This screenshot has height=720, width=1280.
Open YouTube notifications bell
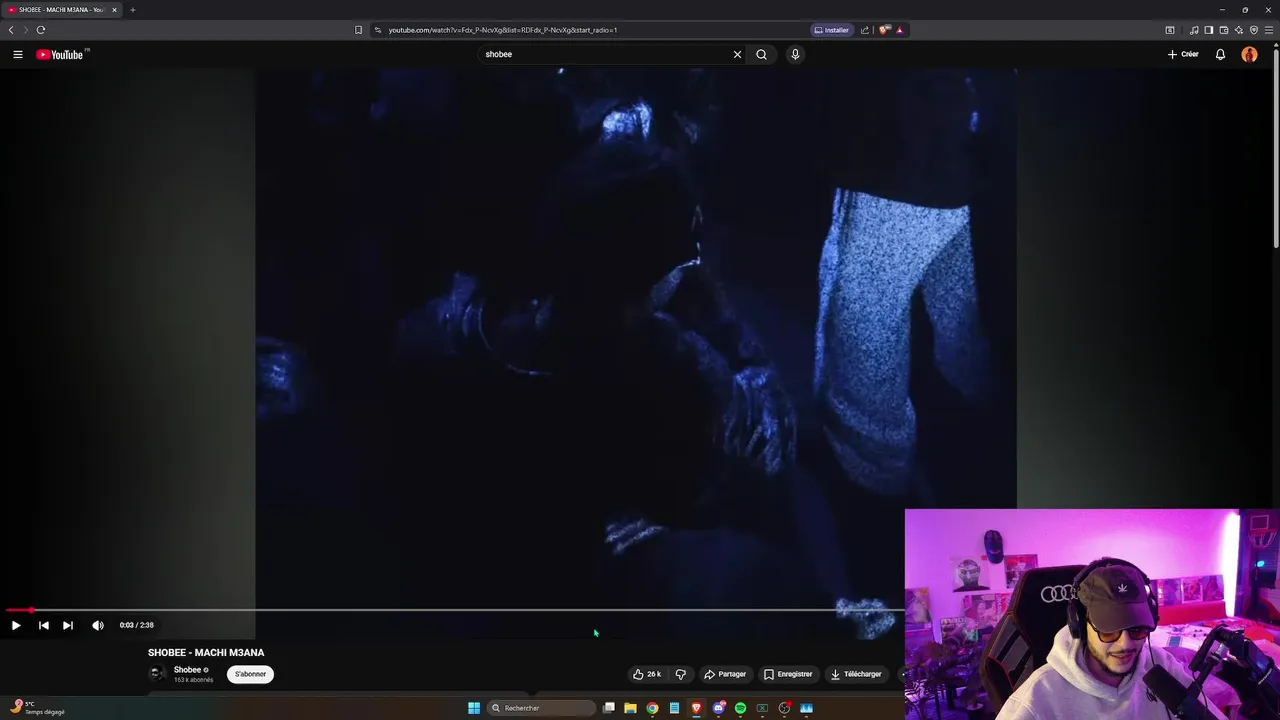point(1220,54)
